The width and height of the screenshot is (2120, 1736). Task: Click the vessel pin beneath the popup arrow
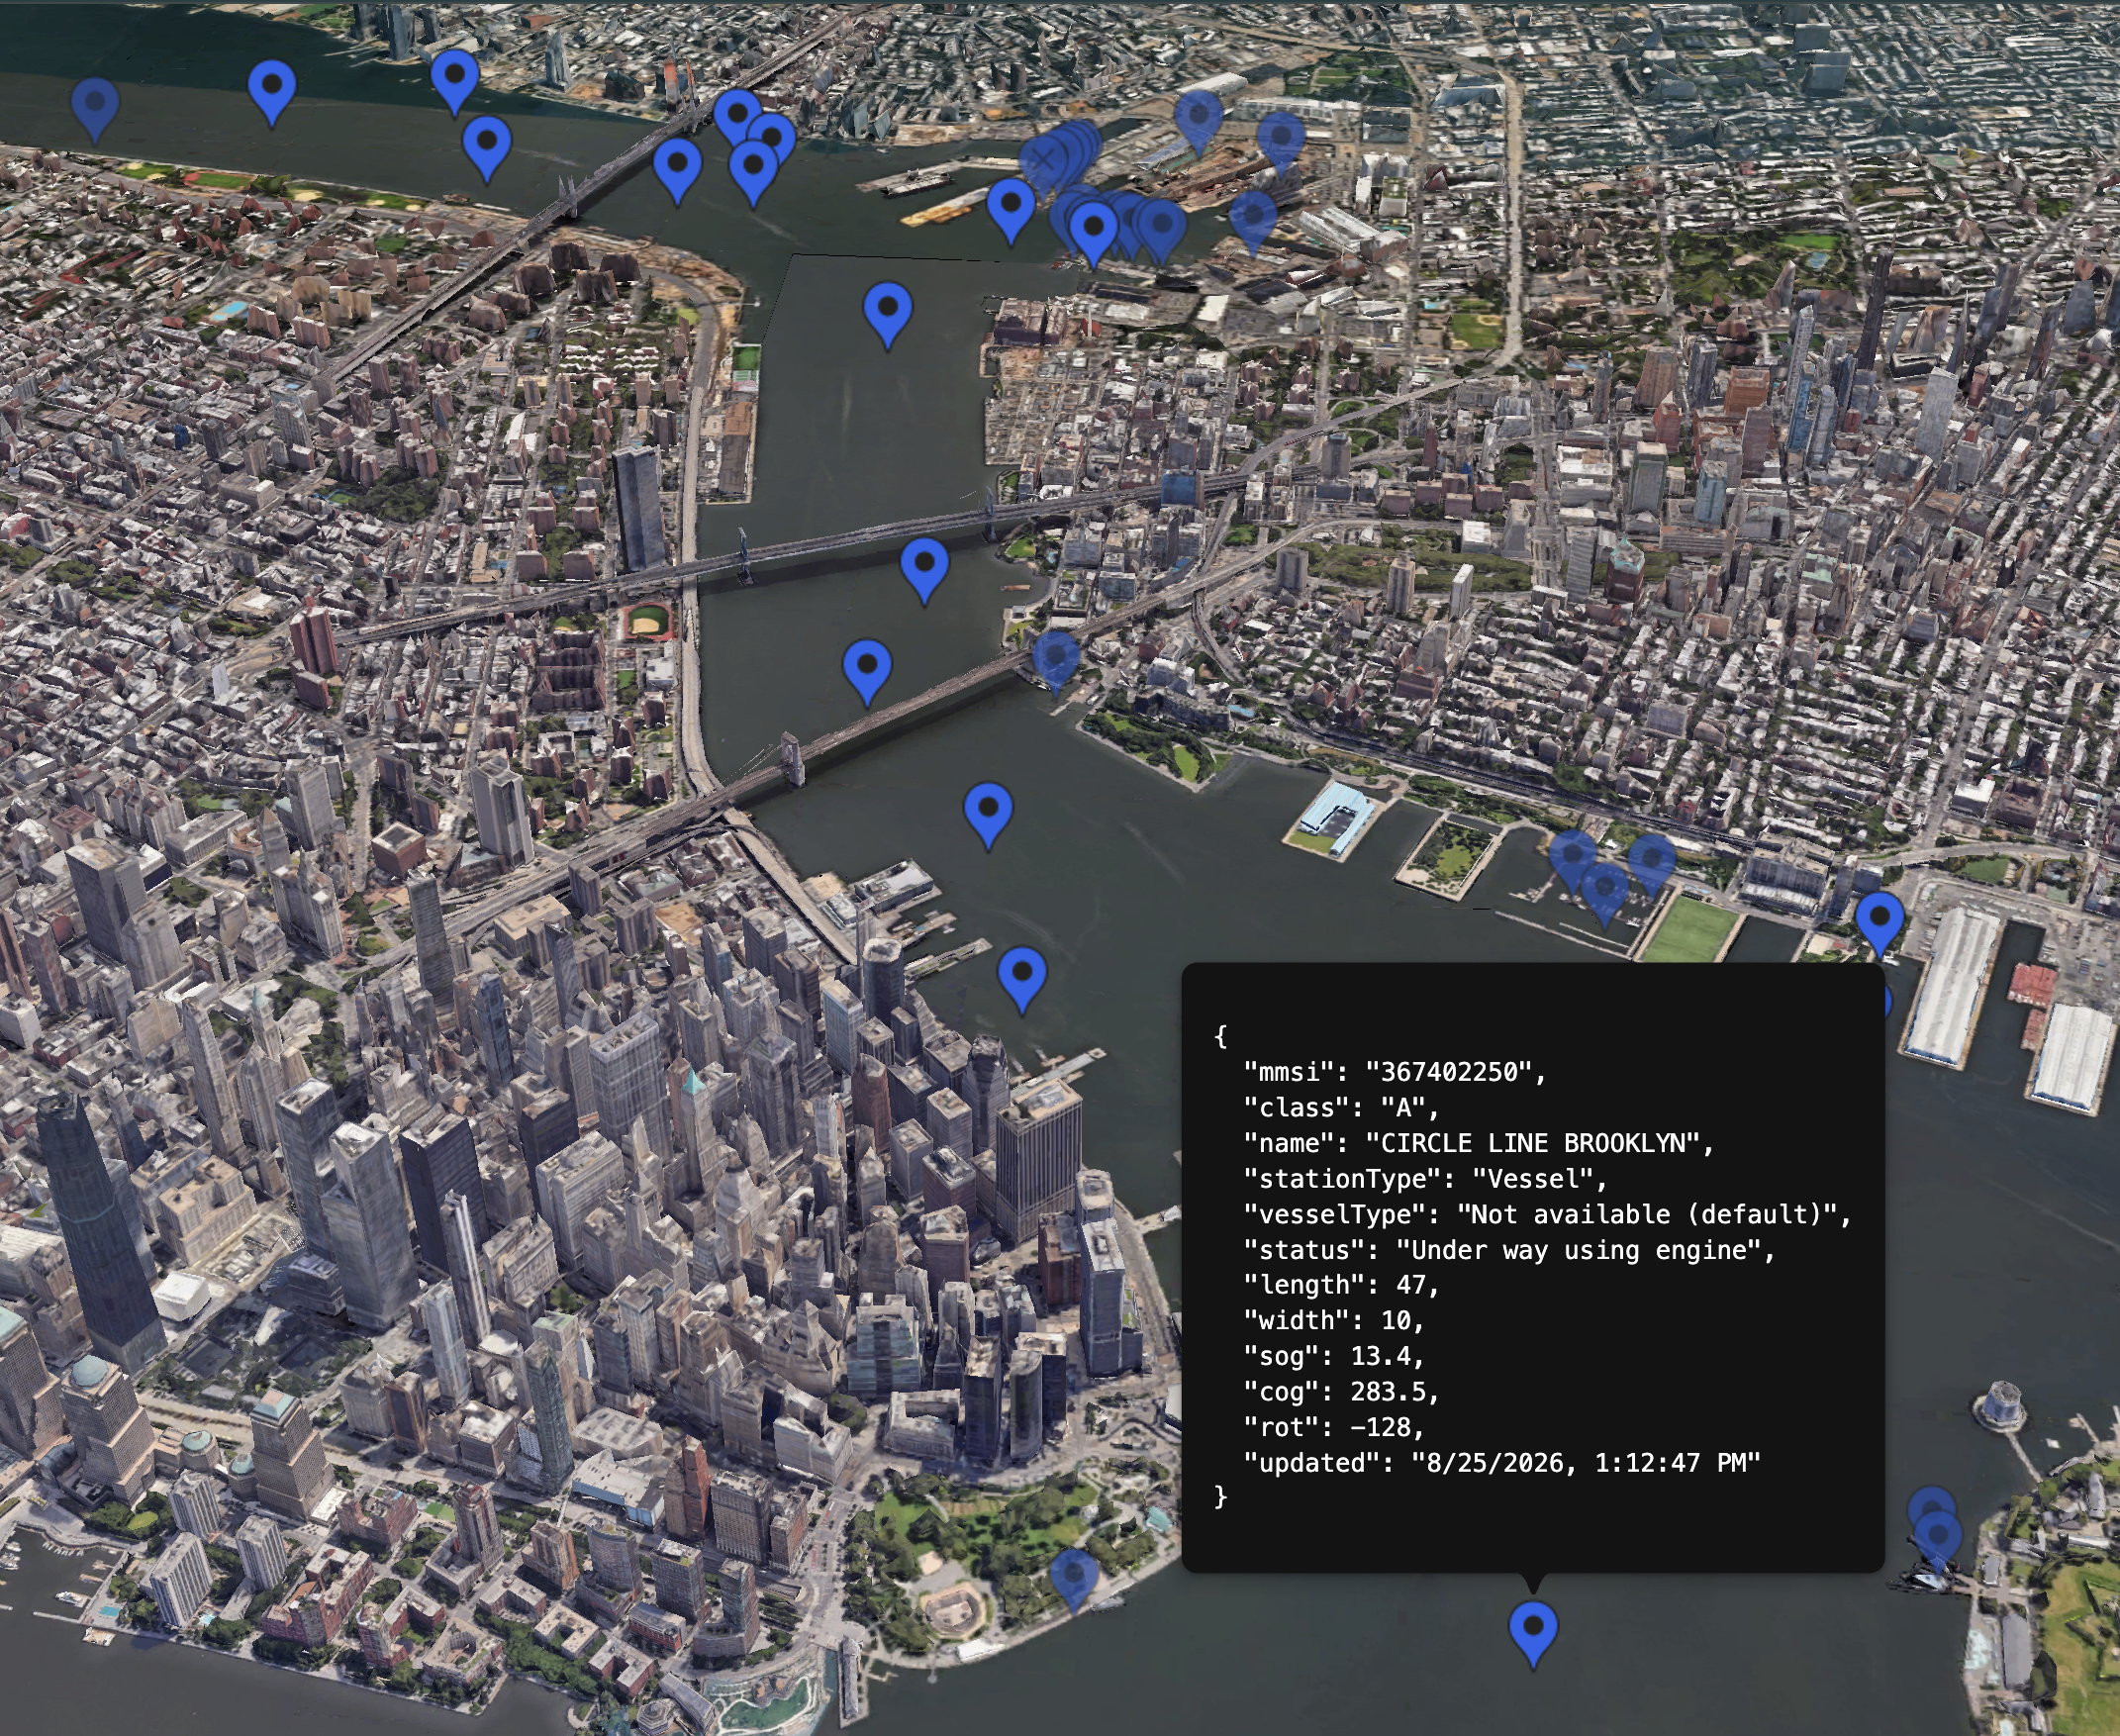pyautogui.click(x=1532, y=1633)
